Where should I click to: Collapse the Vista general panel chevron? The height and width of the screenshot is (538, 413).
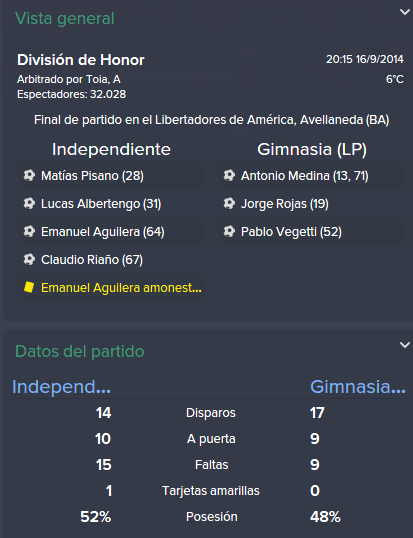(405, 12)
